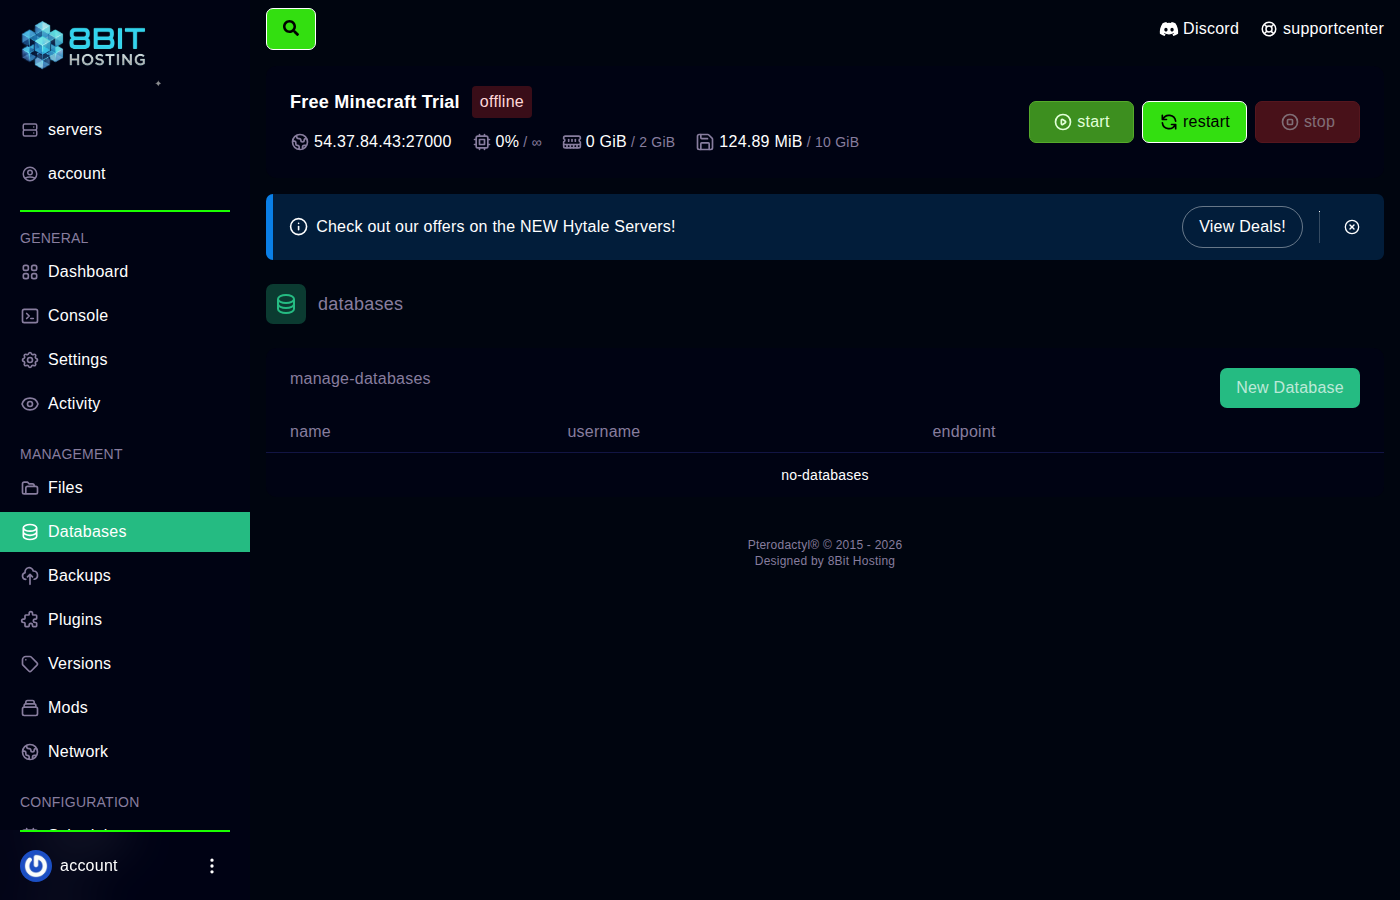This screenshot has height=900, width=1400.
Task: Click the no-databases message
Action: coord(825,476)
